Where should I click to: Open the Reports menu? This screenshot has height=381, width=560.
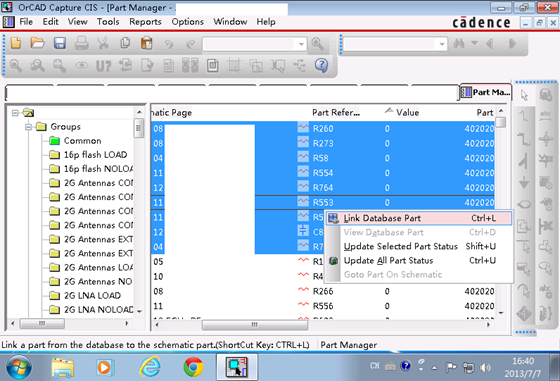(145, 22)
